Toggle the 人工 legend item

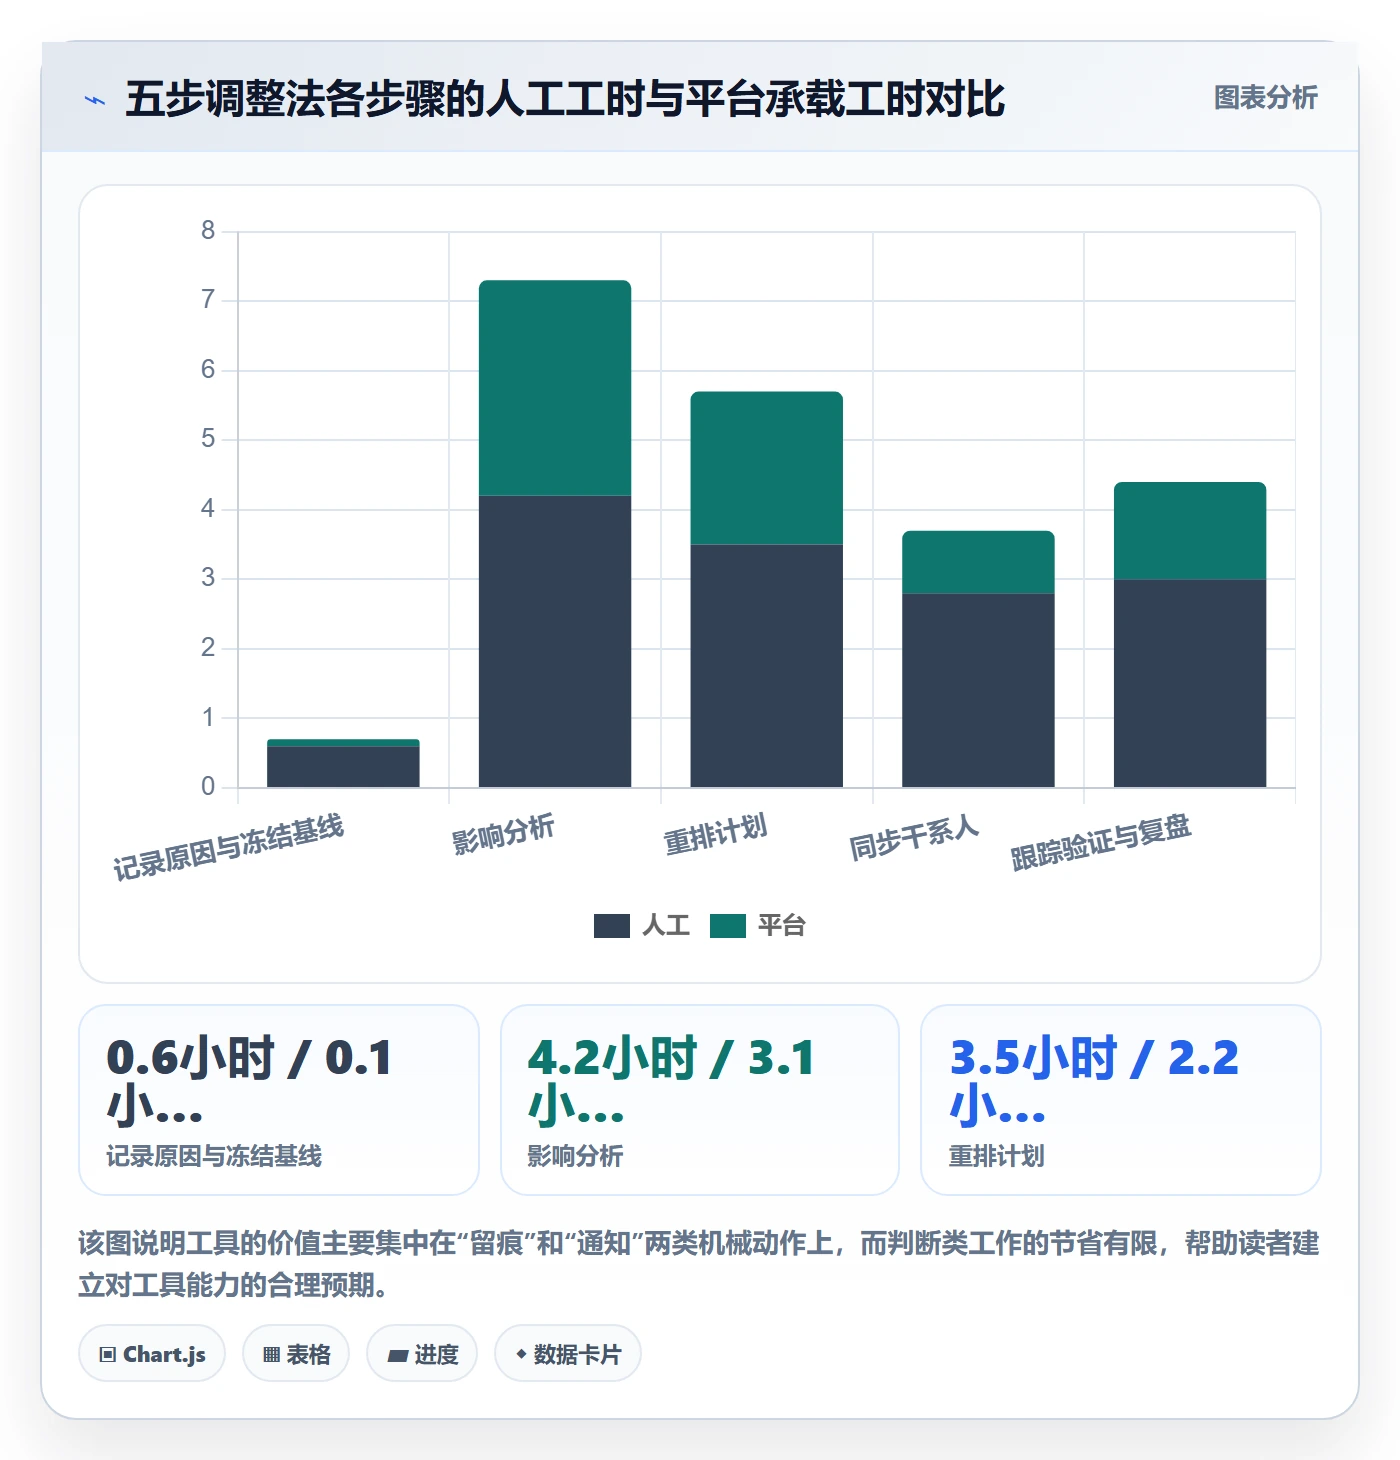[642, 925]
